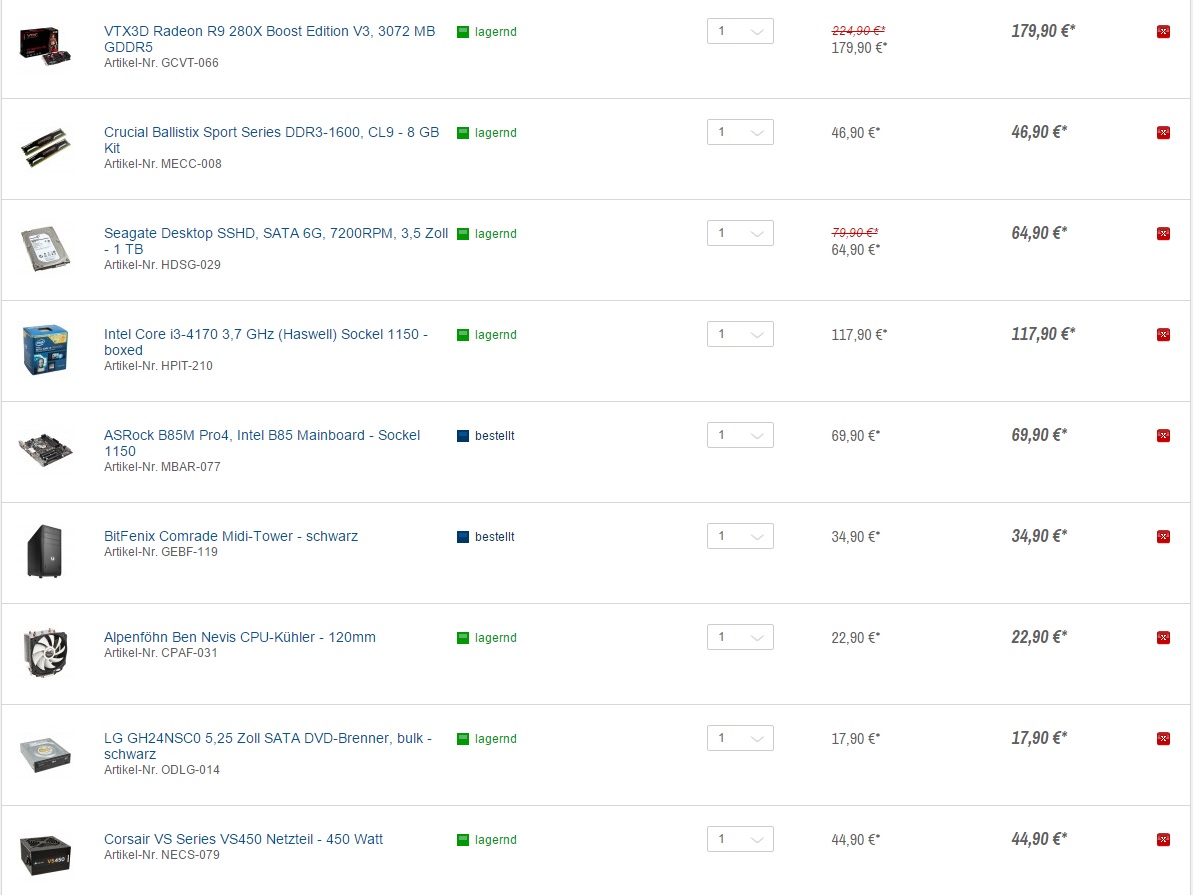Image resolution: width=1193 pixels, height=895 pixels.
Task: Remove Intel Core i3-4170 from cart
Action: 1163,335
